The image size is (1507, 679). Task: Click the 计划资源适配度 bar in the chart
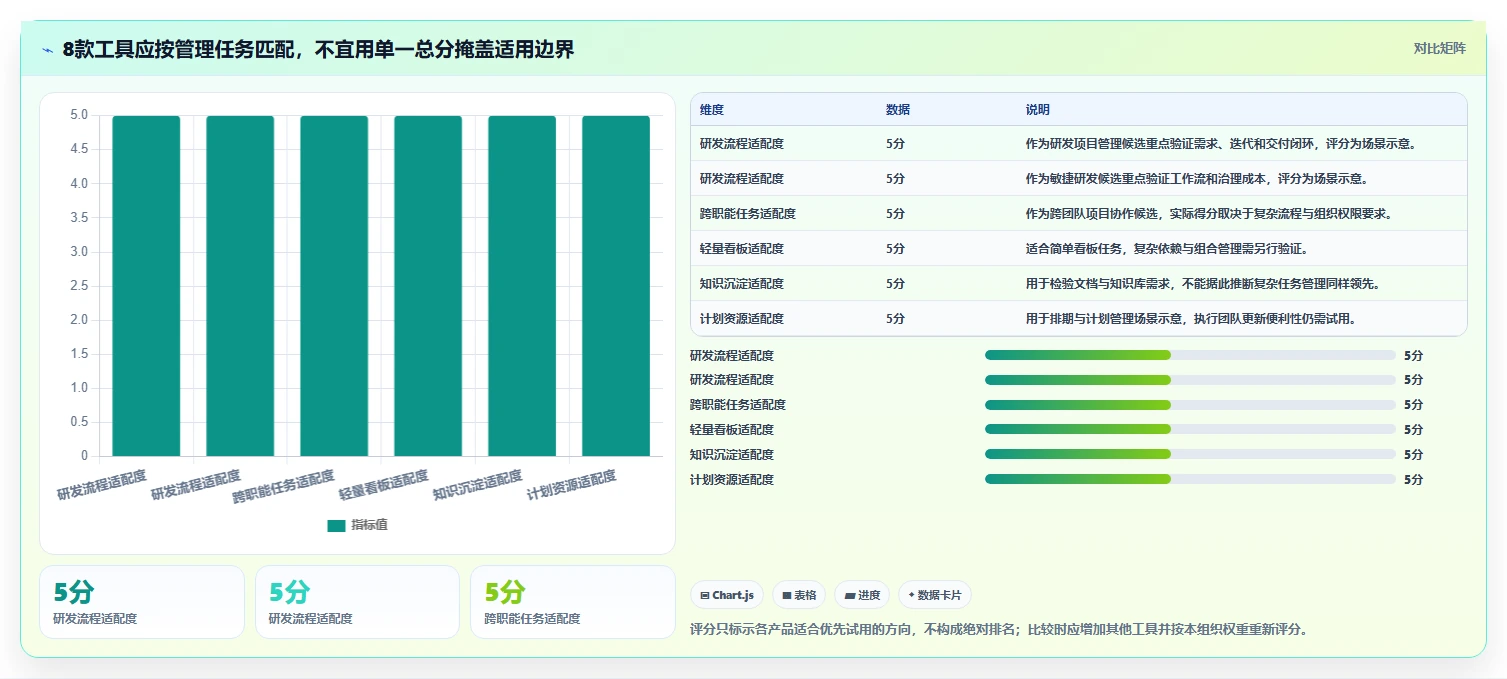tap(616, 286)
